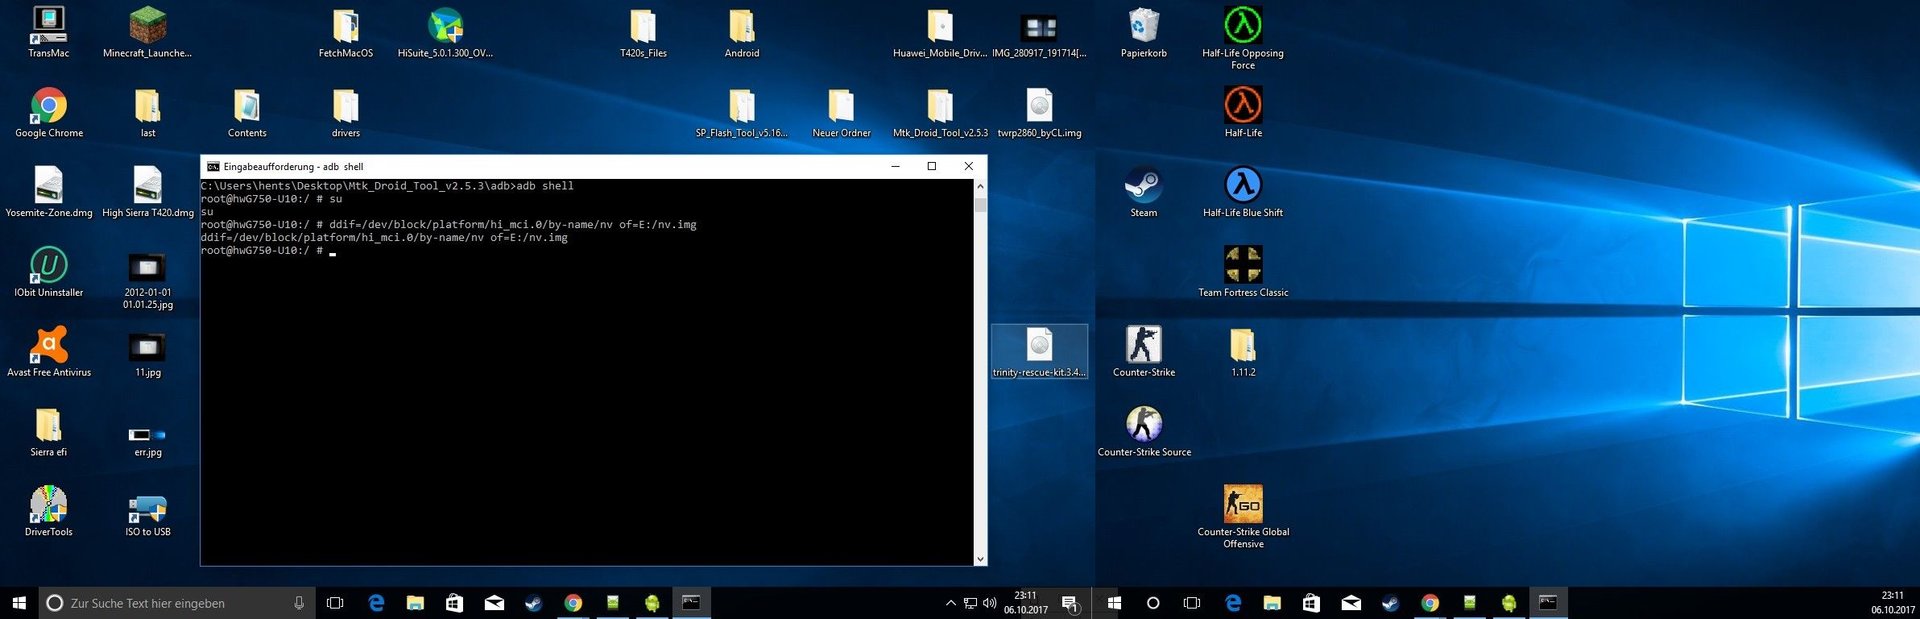Select the twrp2860_byCL.img file
The width and height of the screenshot is (1920, 619).
coord(1039,106)
